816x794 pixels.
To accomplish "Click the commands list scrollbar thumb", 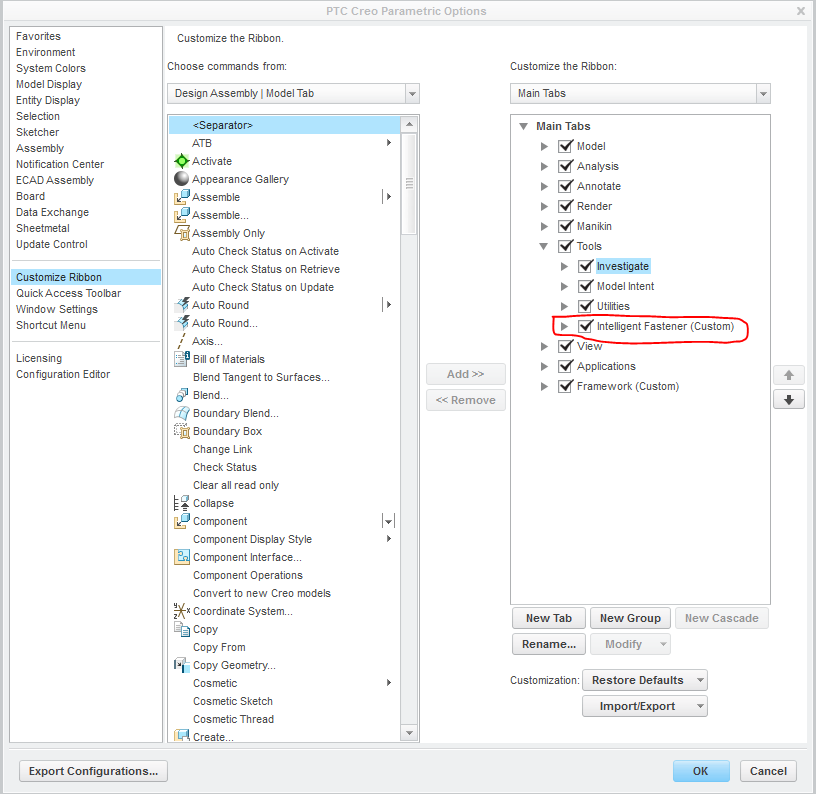I will pos(409,184).
